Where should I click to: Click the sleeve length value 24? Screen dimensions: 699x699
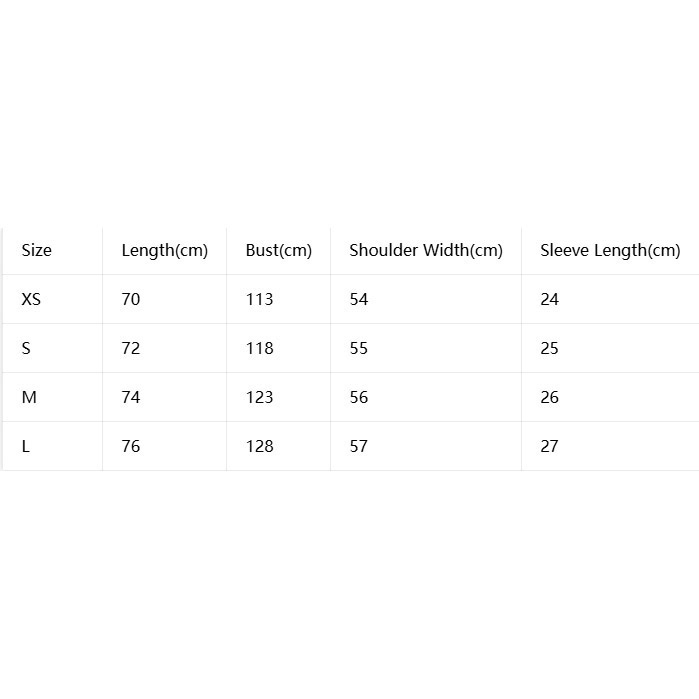pyautogui.click(x=549, y=299)
